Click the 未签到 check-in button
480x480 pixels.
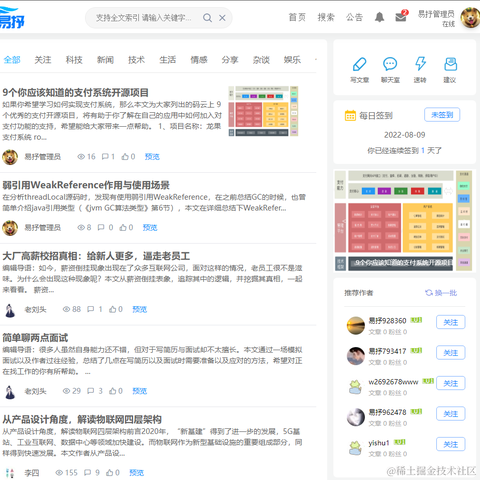coord(442,115)
